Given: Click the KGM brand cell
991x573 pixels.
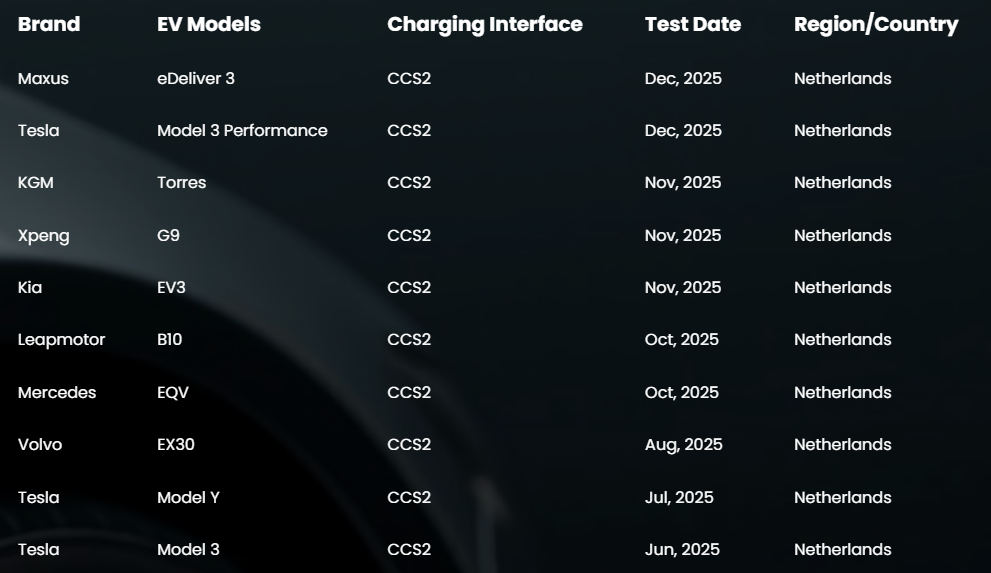Looking at the screenshot, I should (35, 183).
